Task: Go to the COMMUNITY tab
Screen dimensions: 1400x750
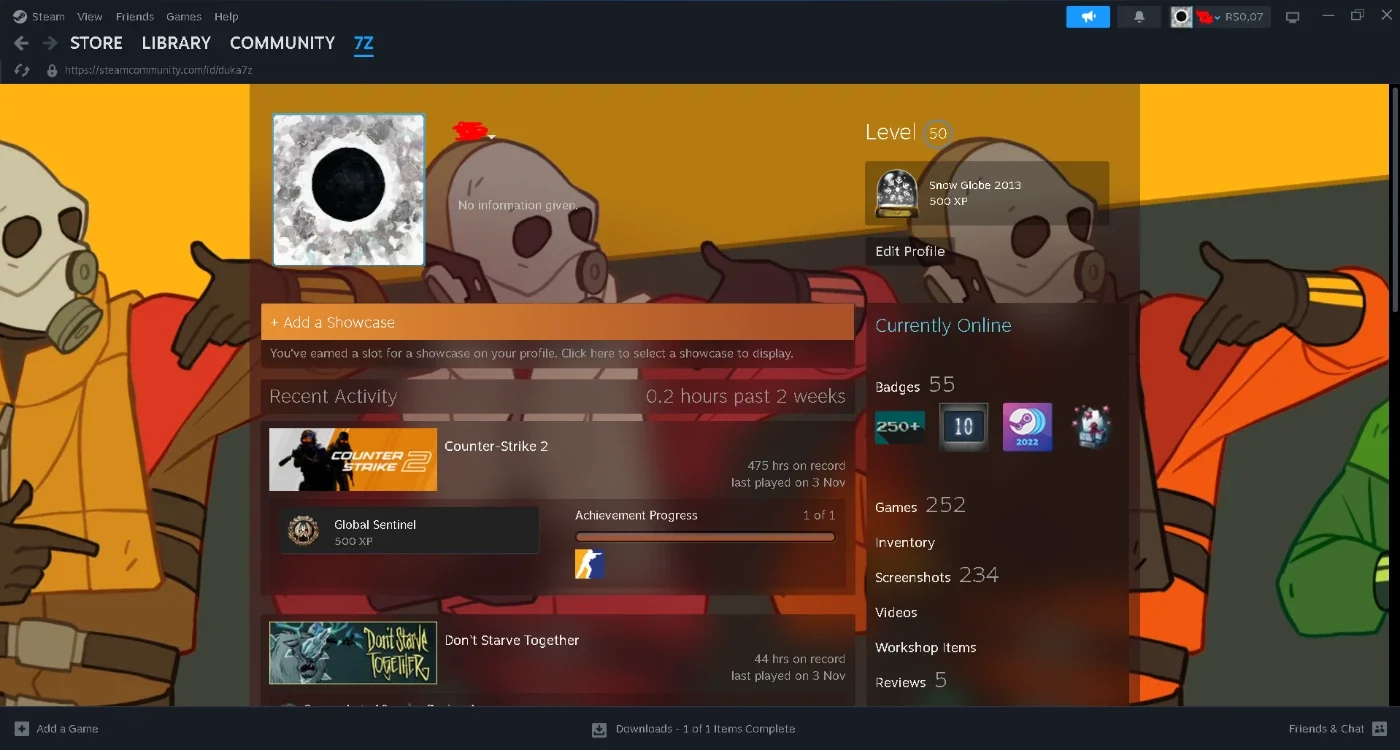Action: coord(282,43)
